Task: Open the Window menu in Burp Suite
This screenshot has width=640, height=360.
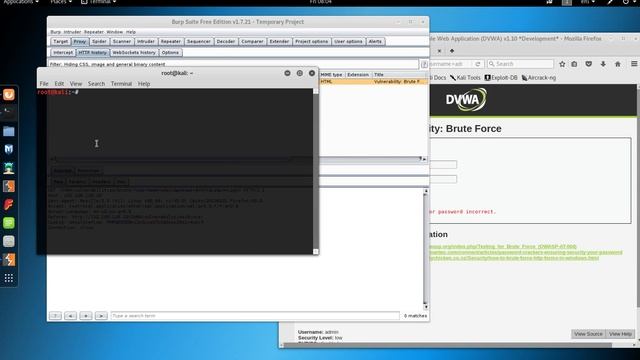Action: pyautogui.click(x=114, y=32)
